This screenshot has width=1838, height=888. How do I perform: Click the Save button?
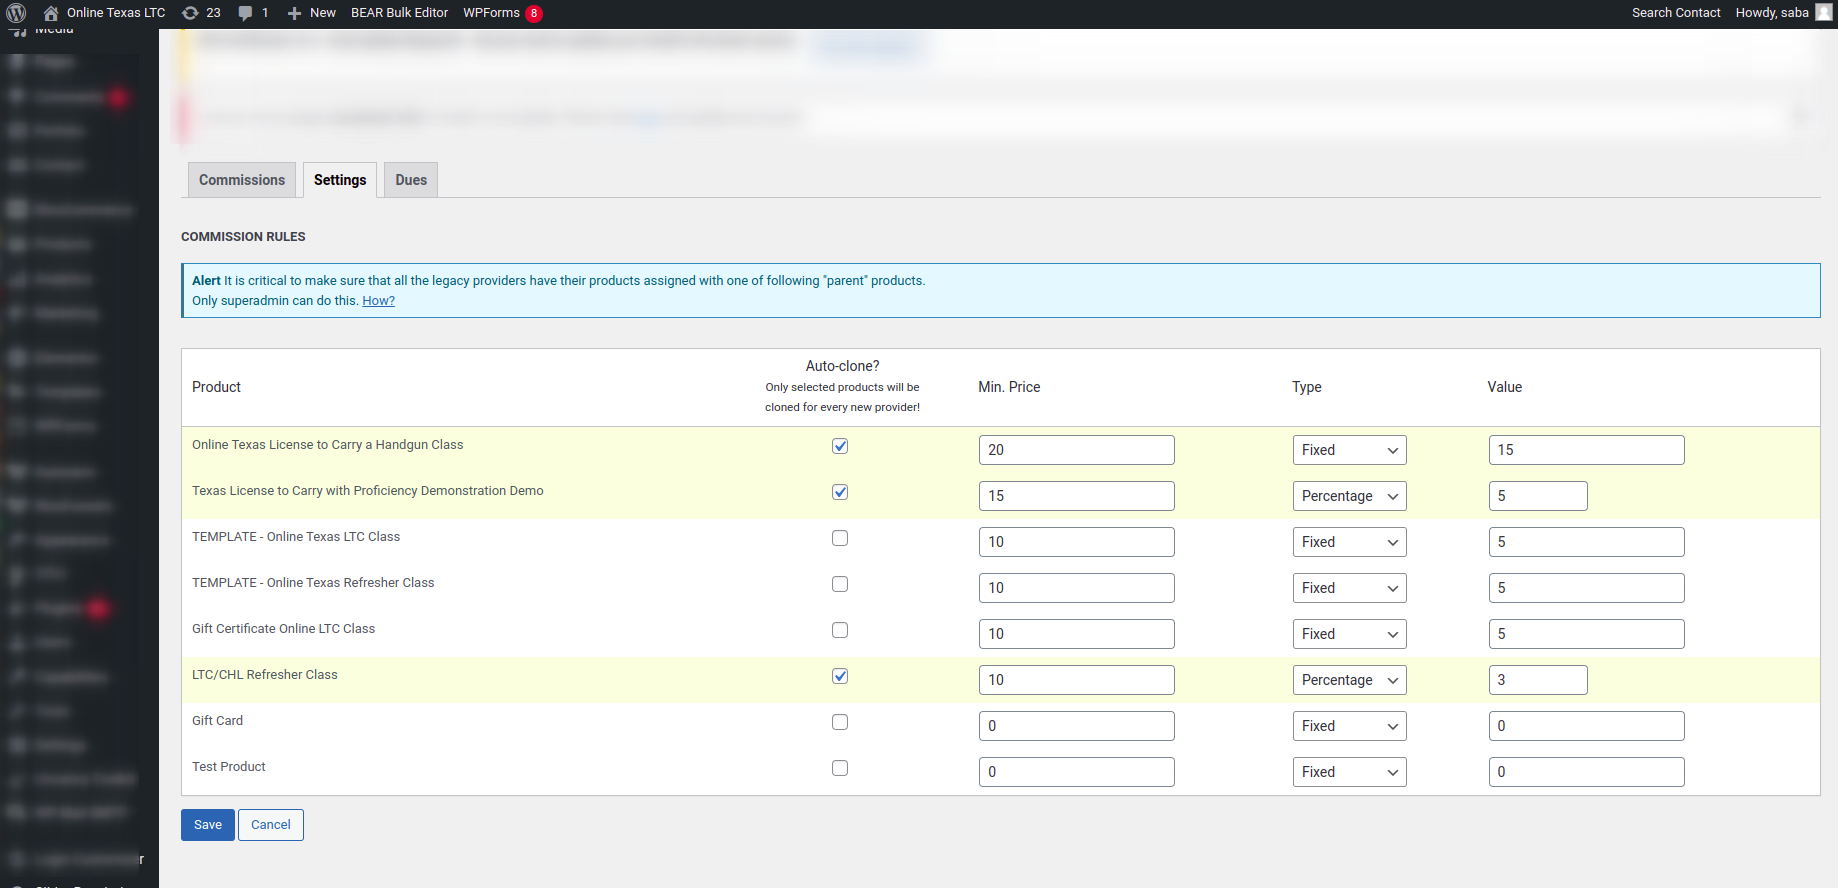[x=208, y=825]
